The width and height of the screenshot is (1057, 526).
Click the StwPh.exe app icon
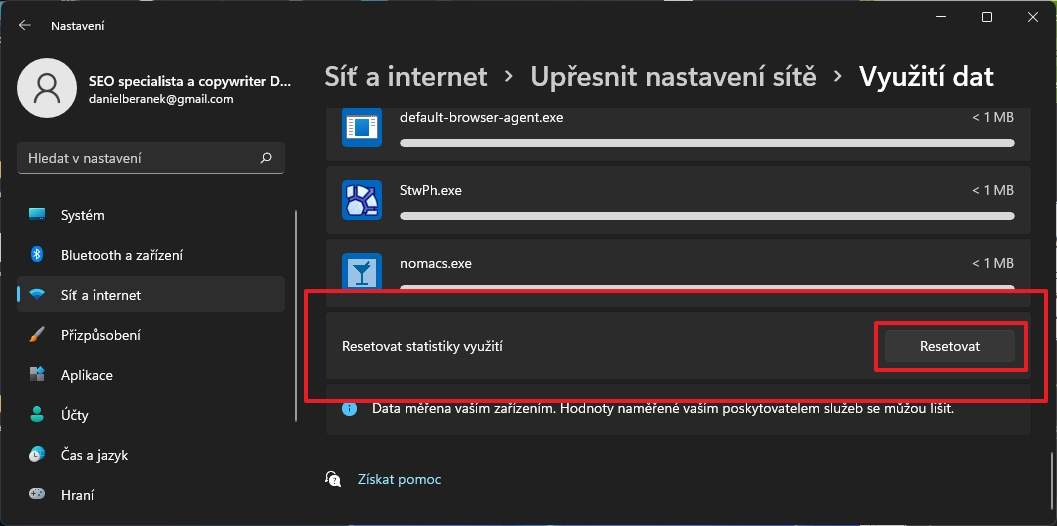point(359,200)
